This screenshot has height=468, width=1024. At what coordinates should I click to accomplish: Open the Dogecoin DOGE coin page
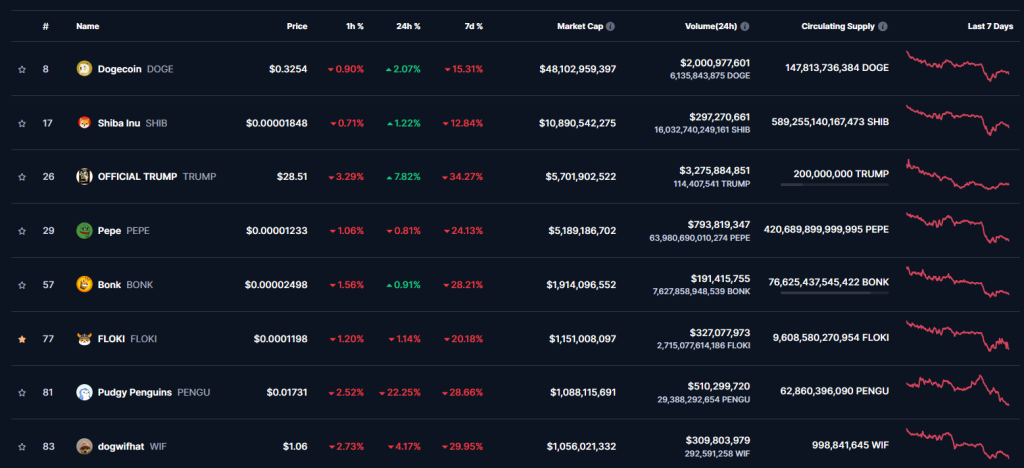pyautogui.click(x=135, y=69)
